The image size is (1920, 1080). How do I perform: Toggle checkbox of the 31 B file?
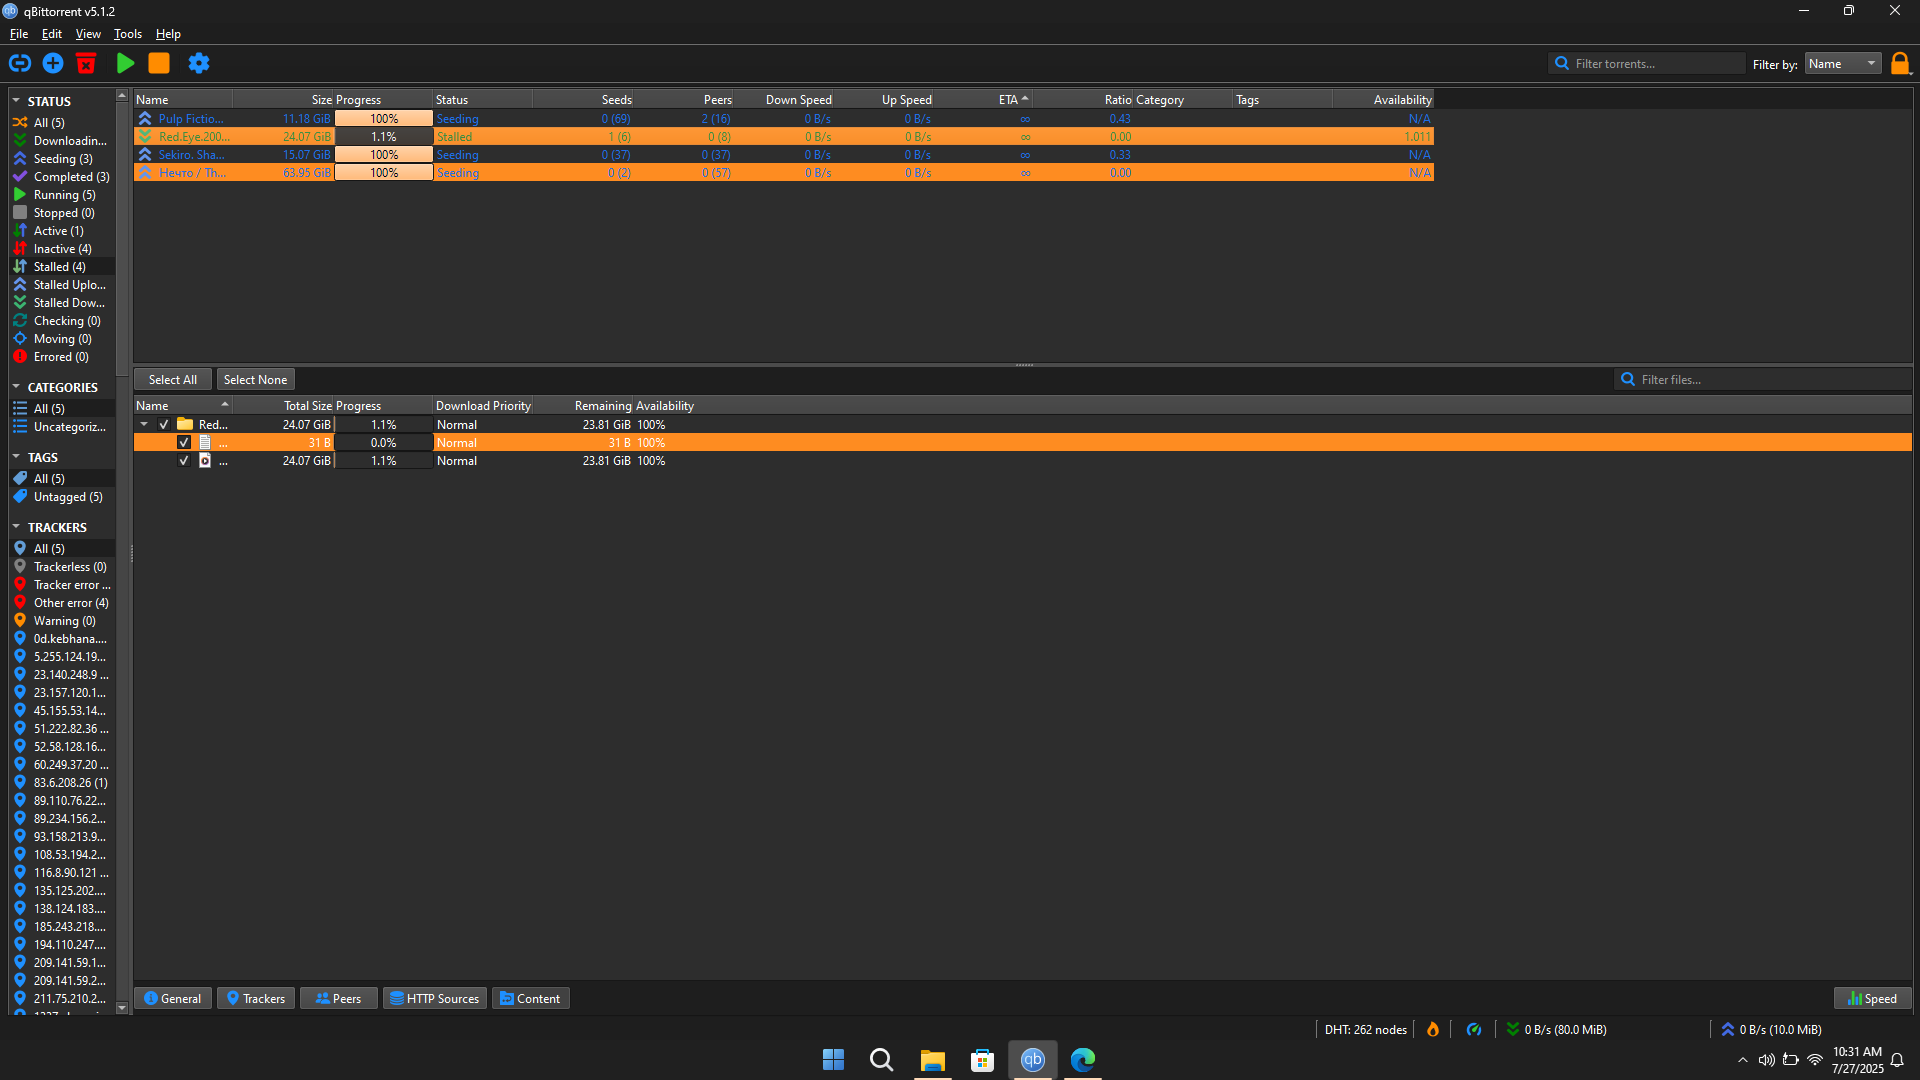tap(184, 443)
